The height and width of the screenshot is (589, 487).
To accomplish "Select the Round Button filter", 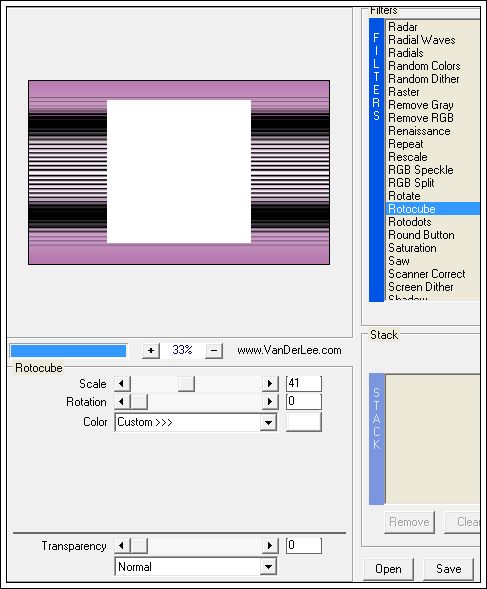I will [x=421, y=235].
